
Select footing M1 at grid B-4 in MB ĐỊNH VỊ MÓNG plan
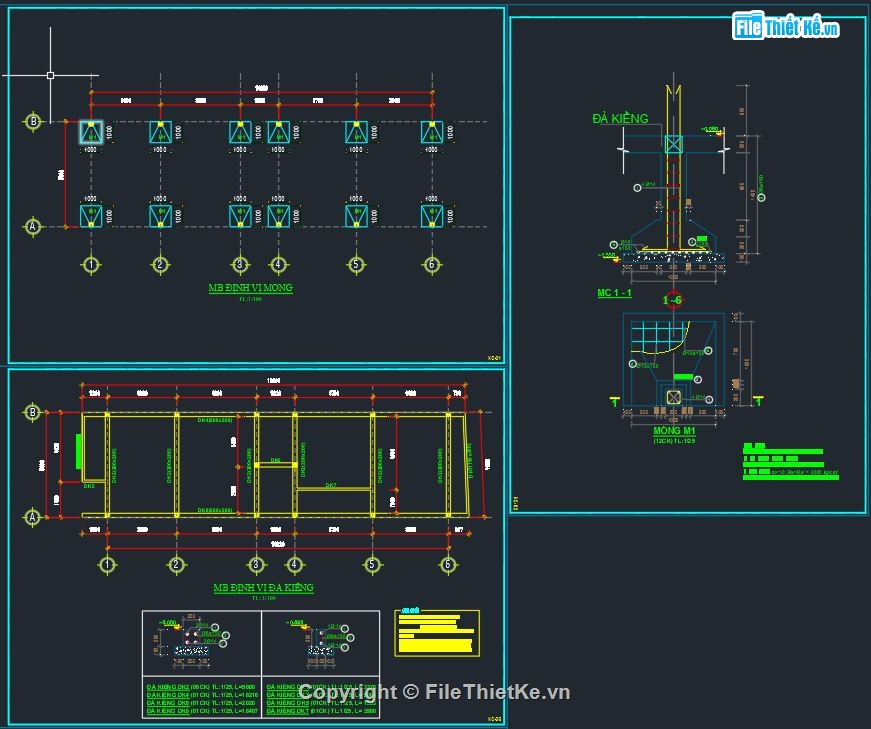[279, 132]
